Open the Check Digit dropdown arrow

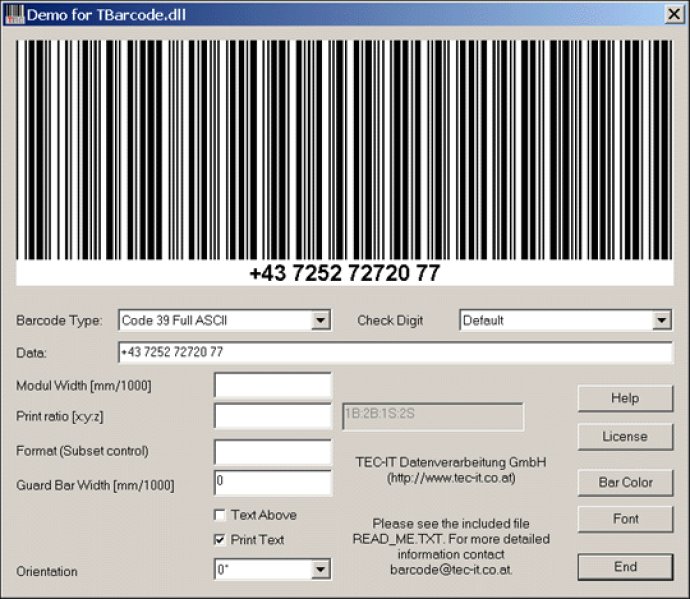point(661,320)
